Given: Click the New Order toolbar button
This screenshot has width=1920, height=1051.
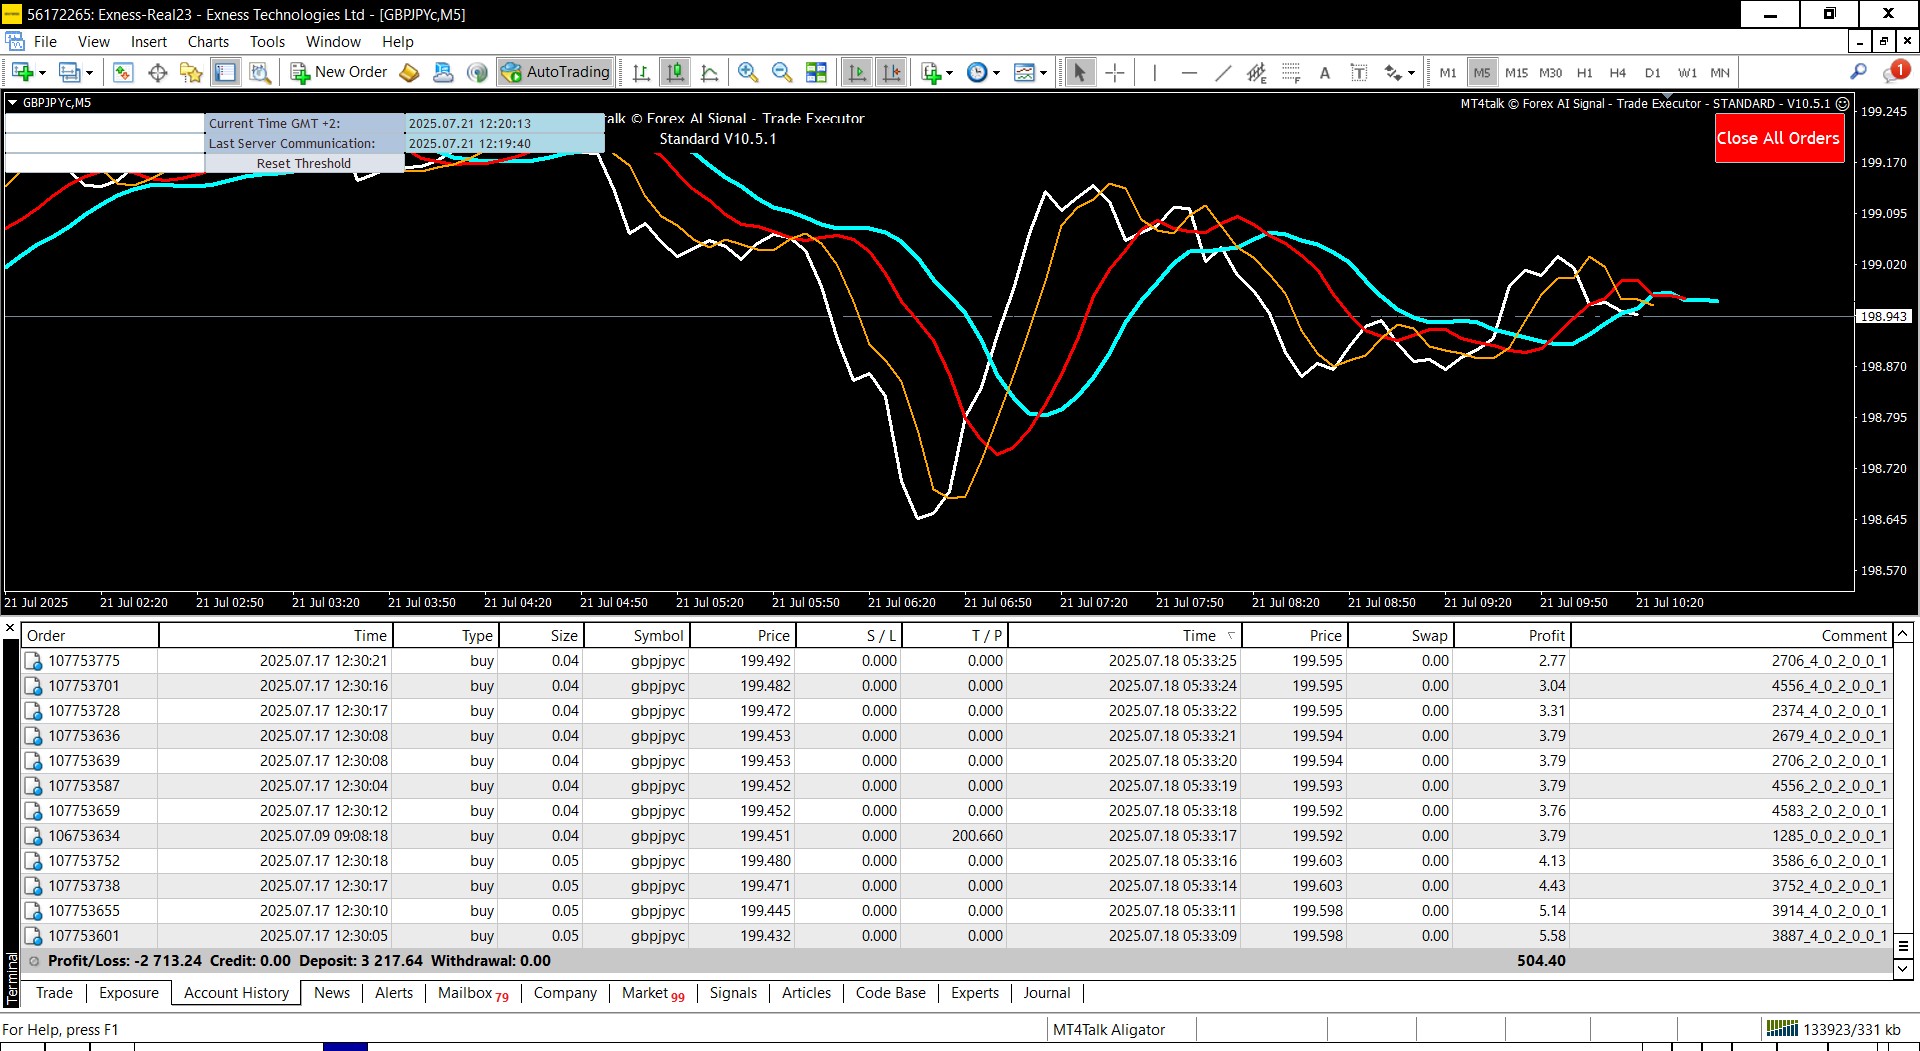Looking at the screenshot, I should (x=339, y=72).
